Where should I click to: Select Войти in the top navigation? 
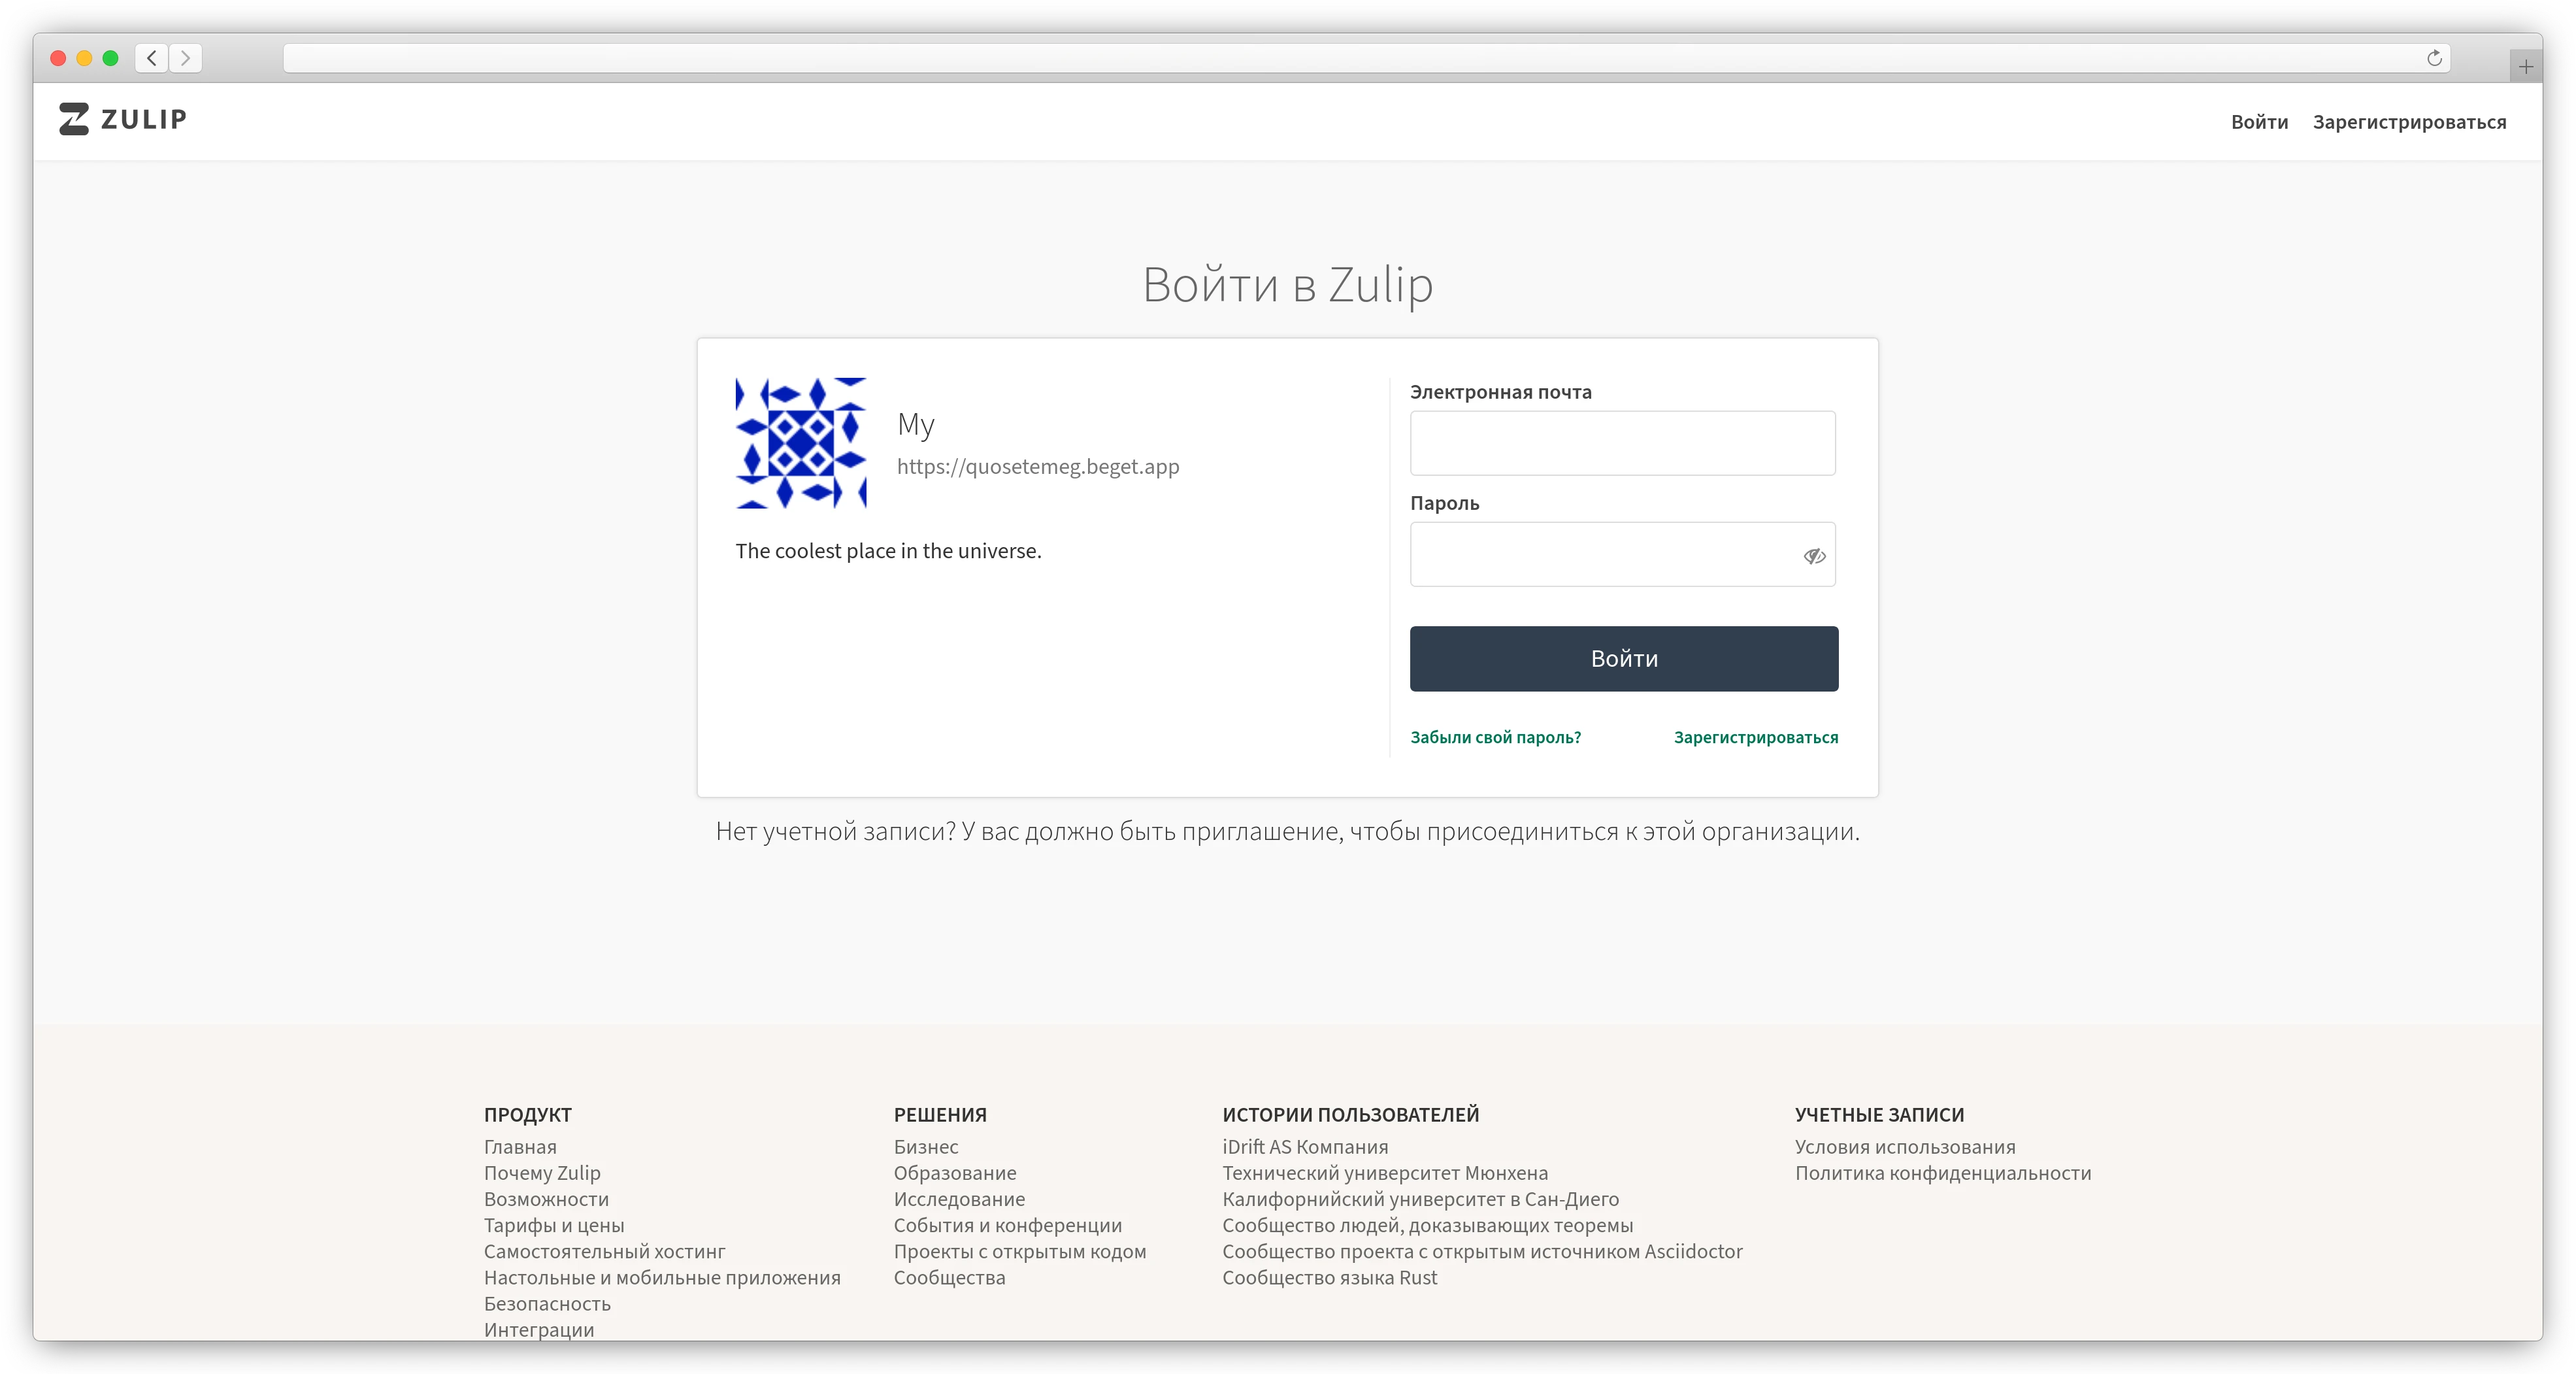click(2259, 122)
